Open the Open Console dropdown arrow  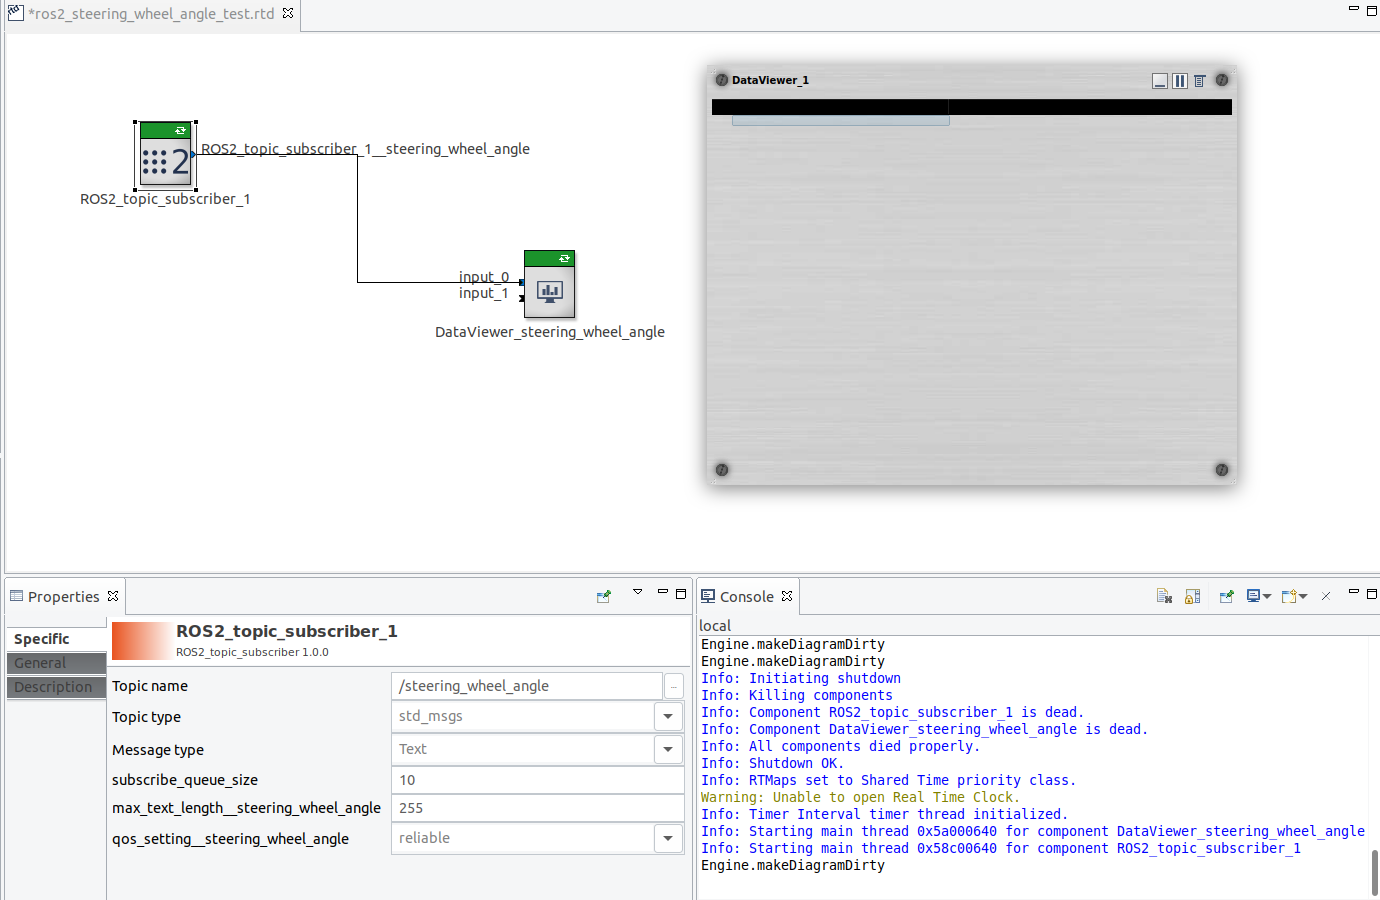coord(1303,596)
